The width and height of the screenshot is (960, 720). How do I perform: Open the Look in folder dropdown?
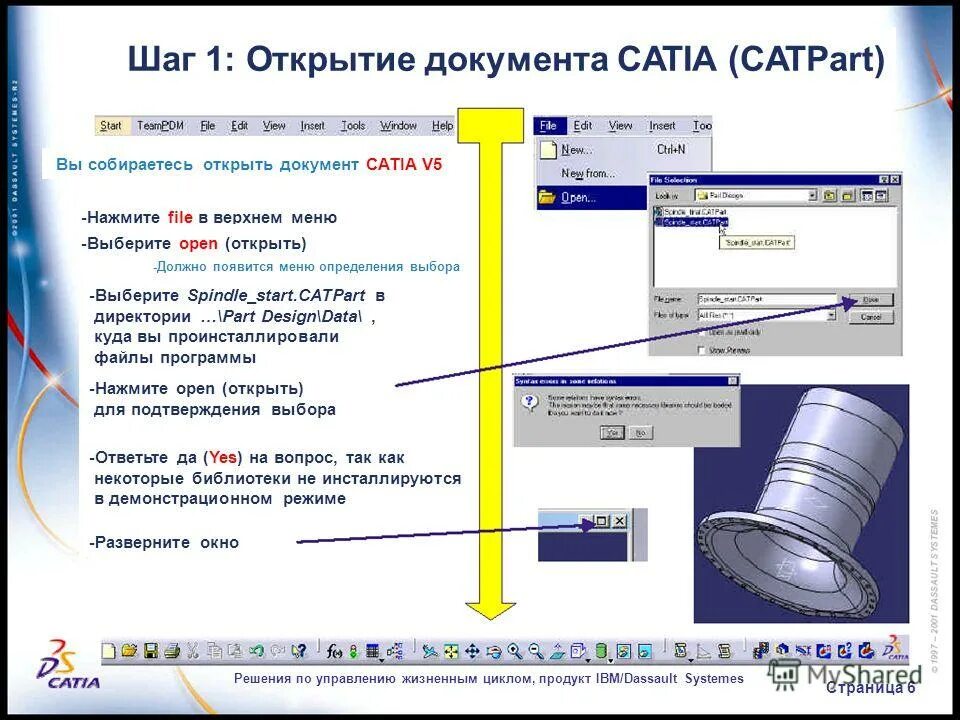click(x=810, y=195)
